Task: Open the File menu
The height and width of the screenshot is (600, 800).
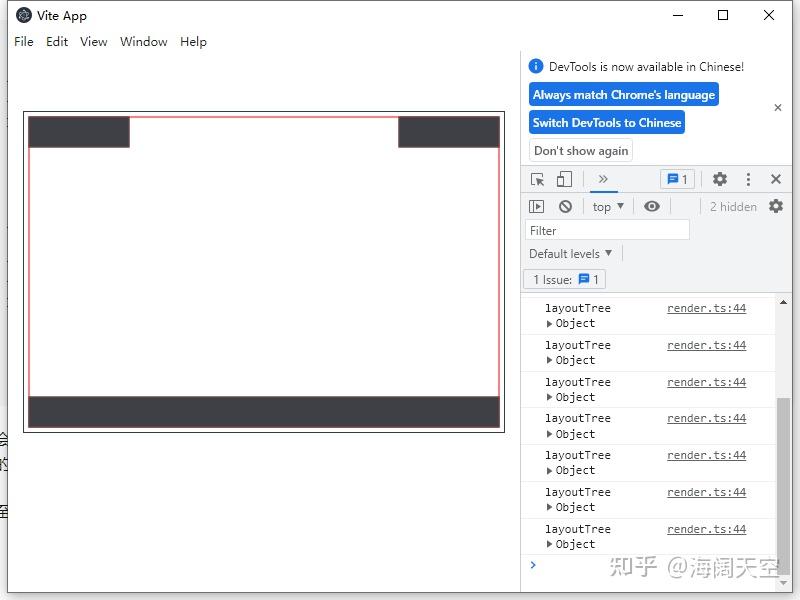Action: tap(24, 41)
